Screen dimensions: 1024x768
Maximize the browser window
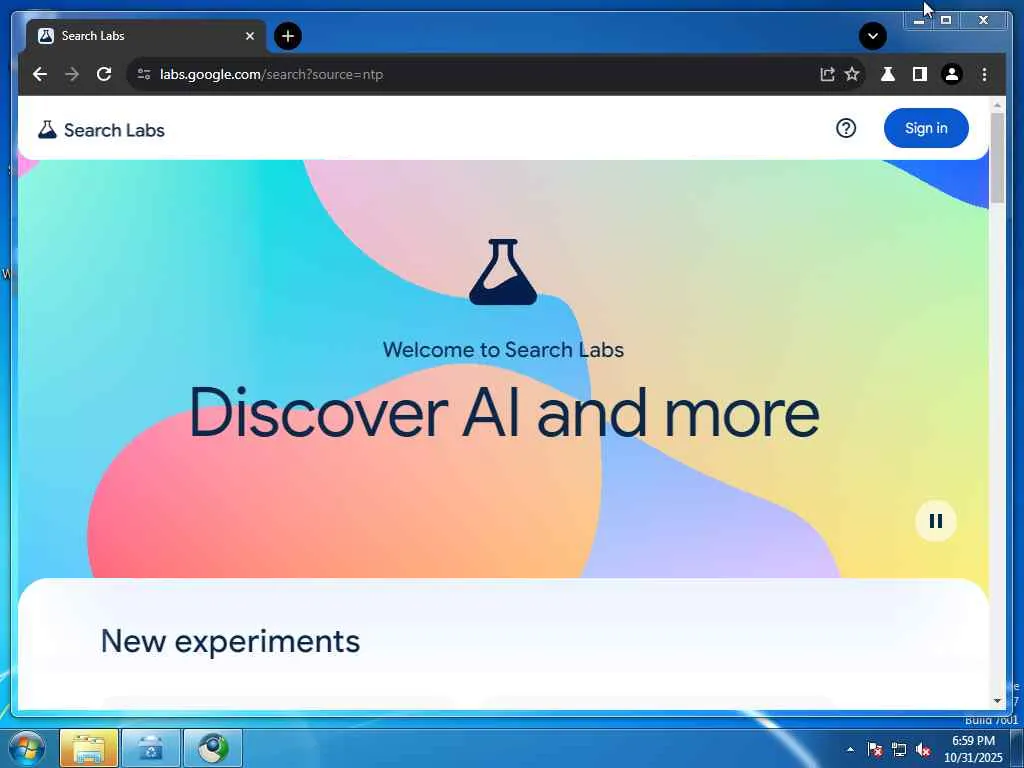point(946,20)
